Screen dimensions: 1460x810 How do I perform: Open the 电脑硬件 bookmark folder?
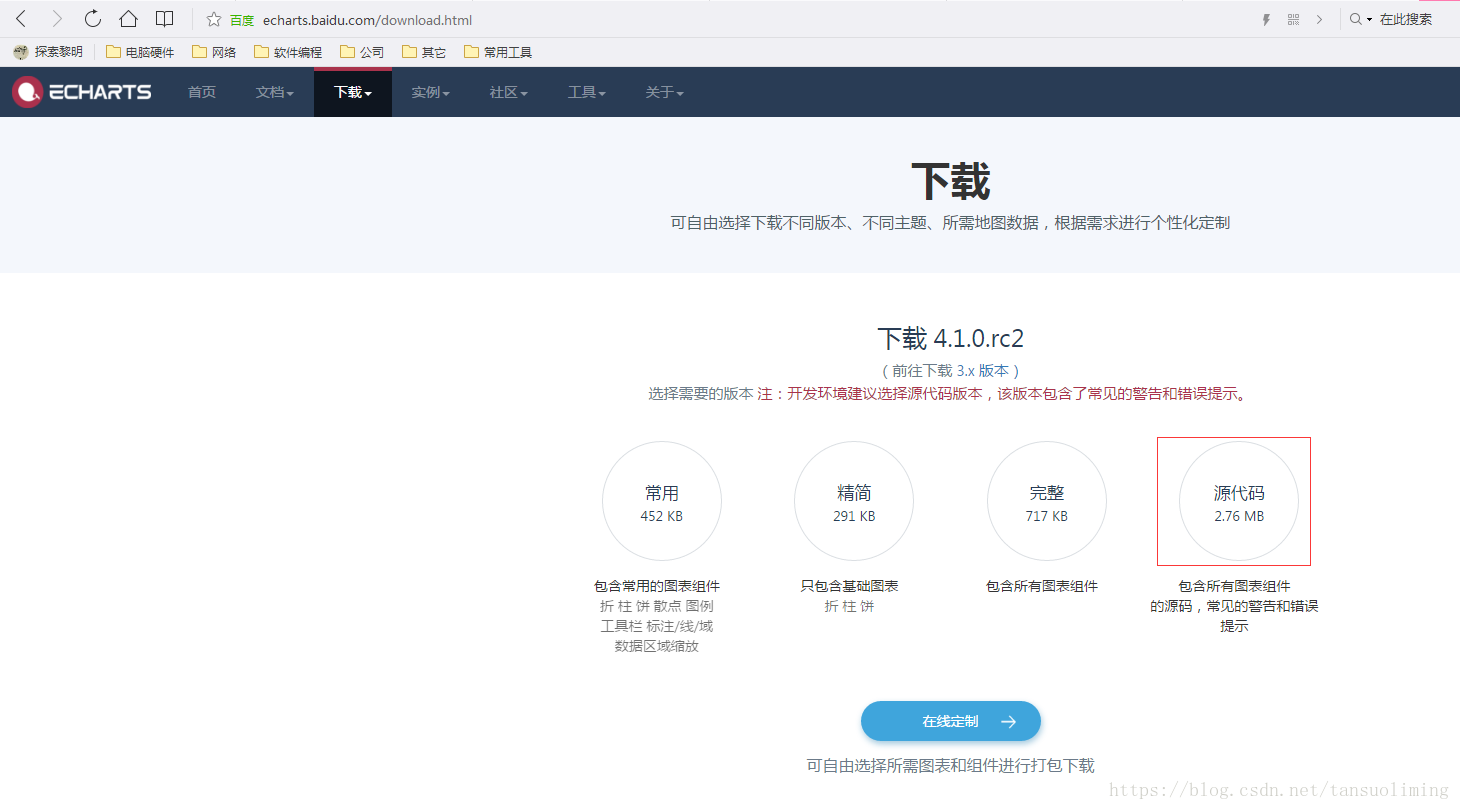click(x=140, y=52)
